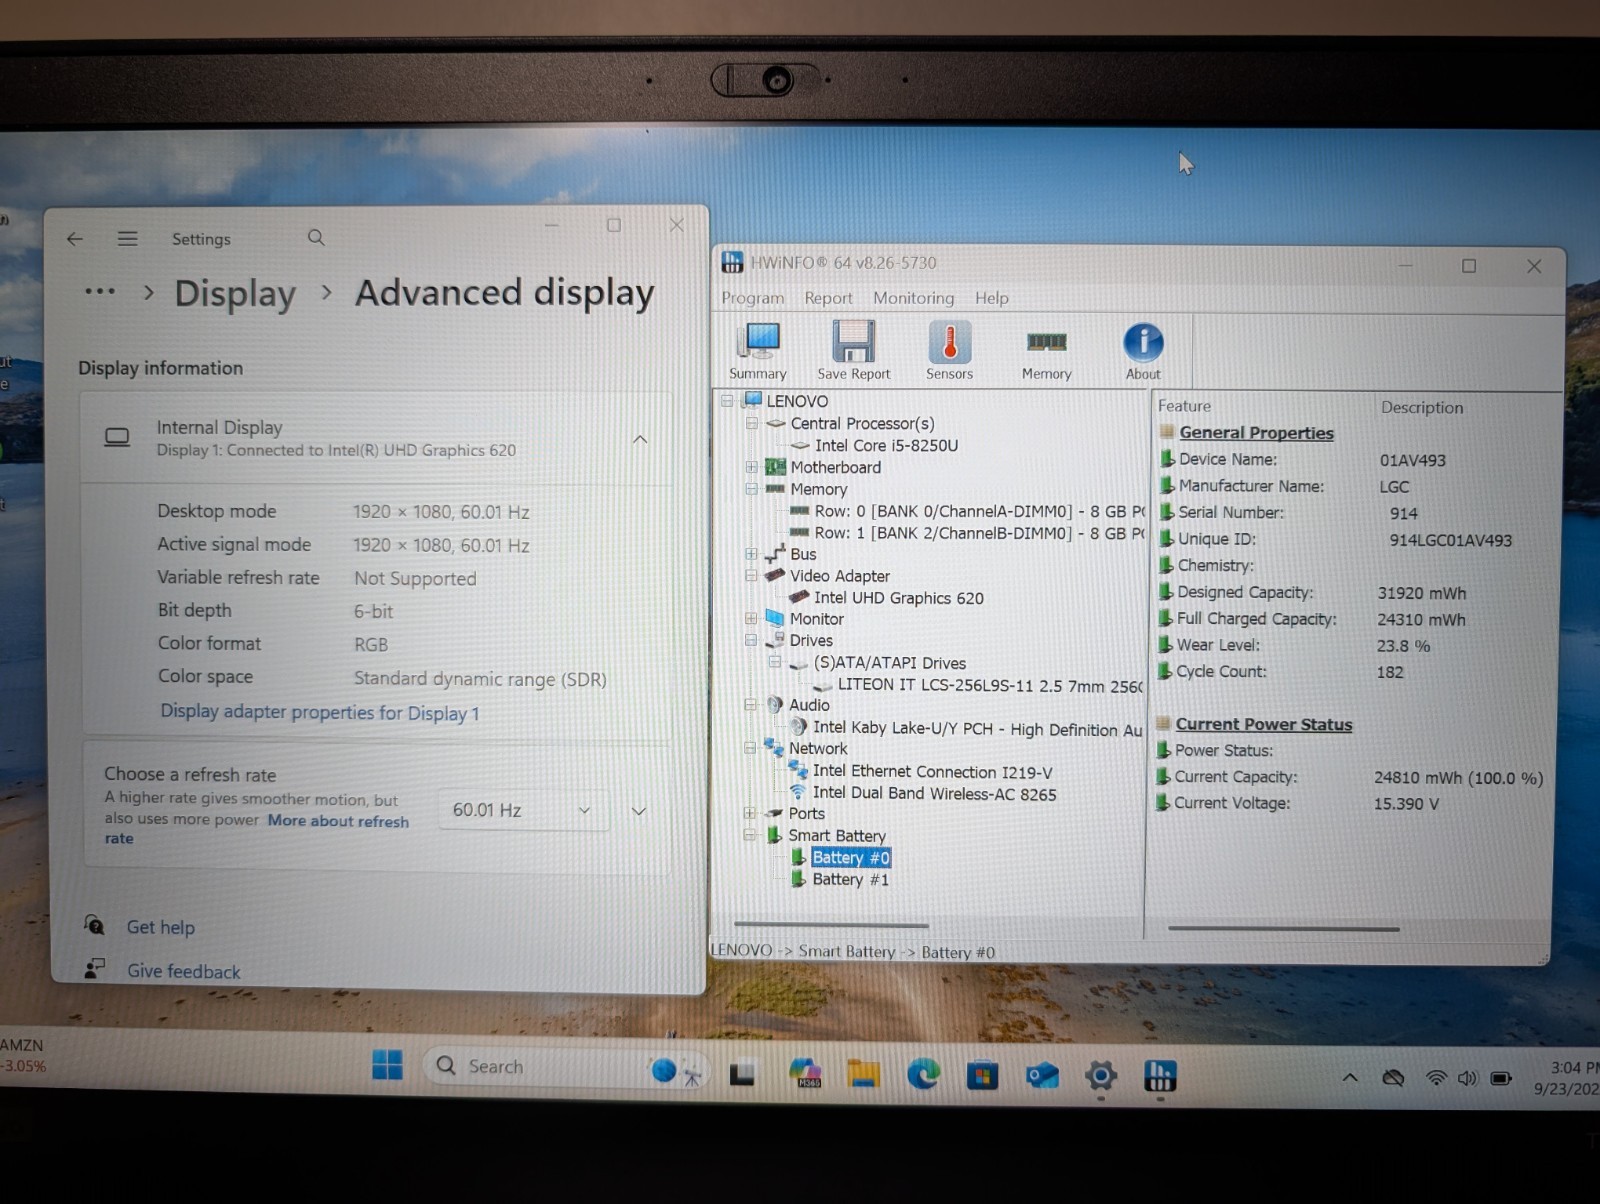Click the details pane horizontal scrollbar
1600x1204 pixels.
[1283, 929]
